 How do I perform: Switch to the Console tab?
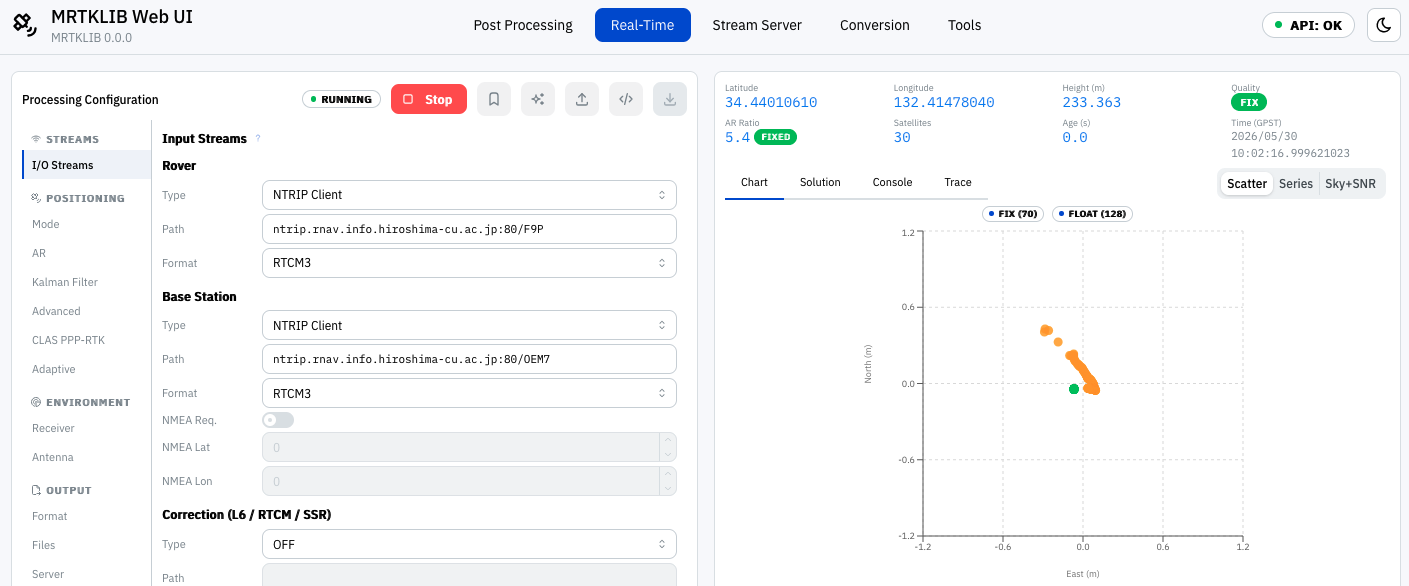pos(892,182)
